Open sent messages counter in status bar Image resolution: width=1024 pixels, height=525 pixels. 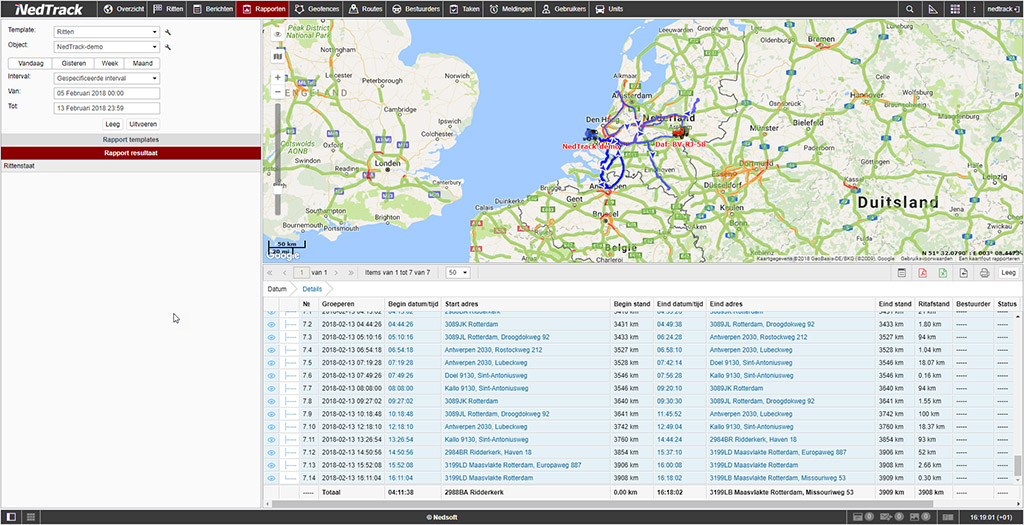[x=891, y=517]
